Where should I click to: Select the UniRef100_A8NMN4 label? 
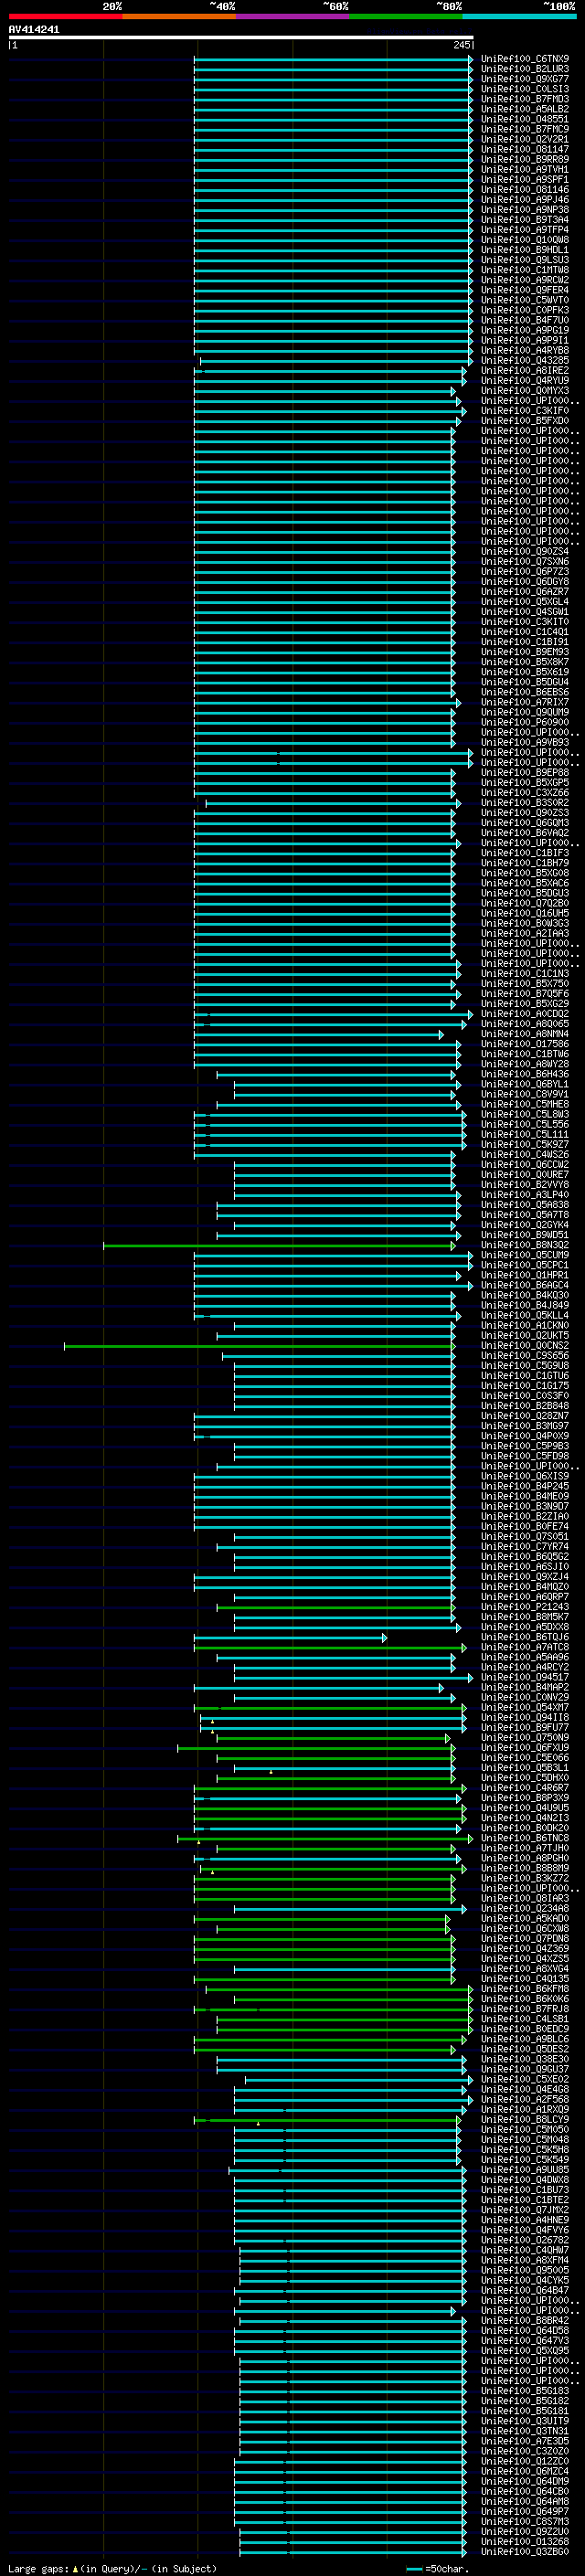click(525, 1034)
